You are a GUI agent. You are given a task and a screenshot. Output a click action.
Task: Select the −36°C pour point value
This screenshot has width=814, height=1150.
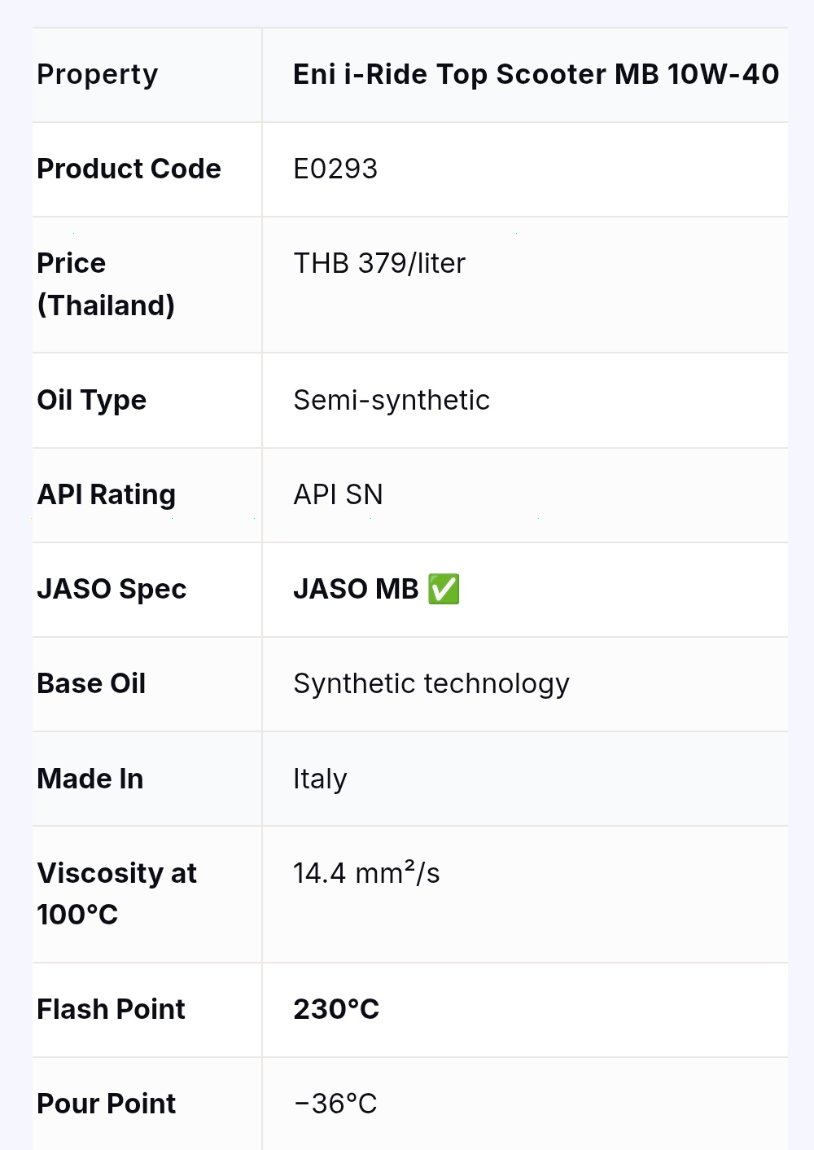(x=335, y=1104)
